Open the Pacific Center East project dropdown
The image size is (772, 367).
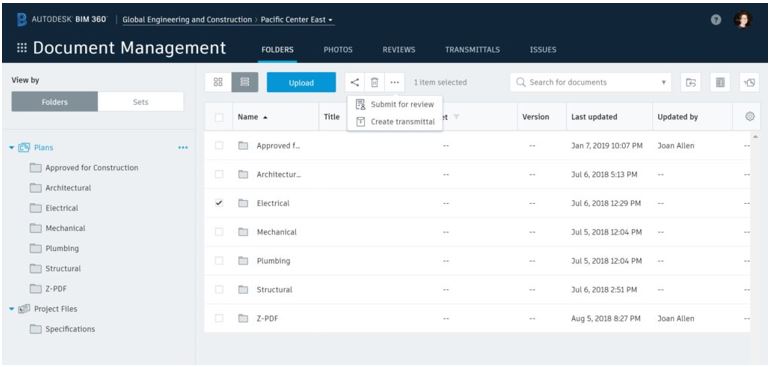coord(297,20)
